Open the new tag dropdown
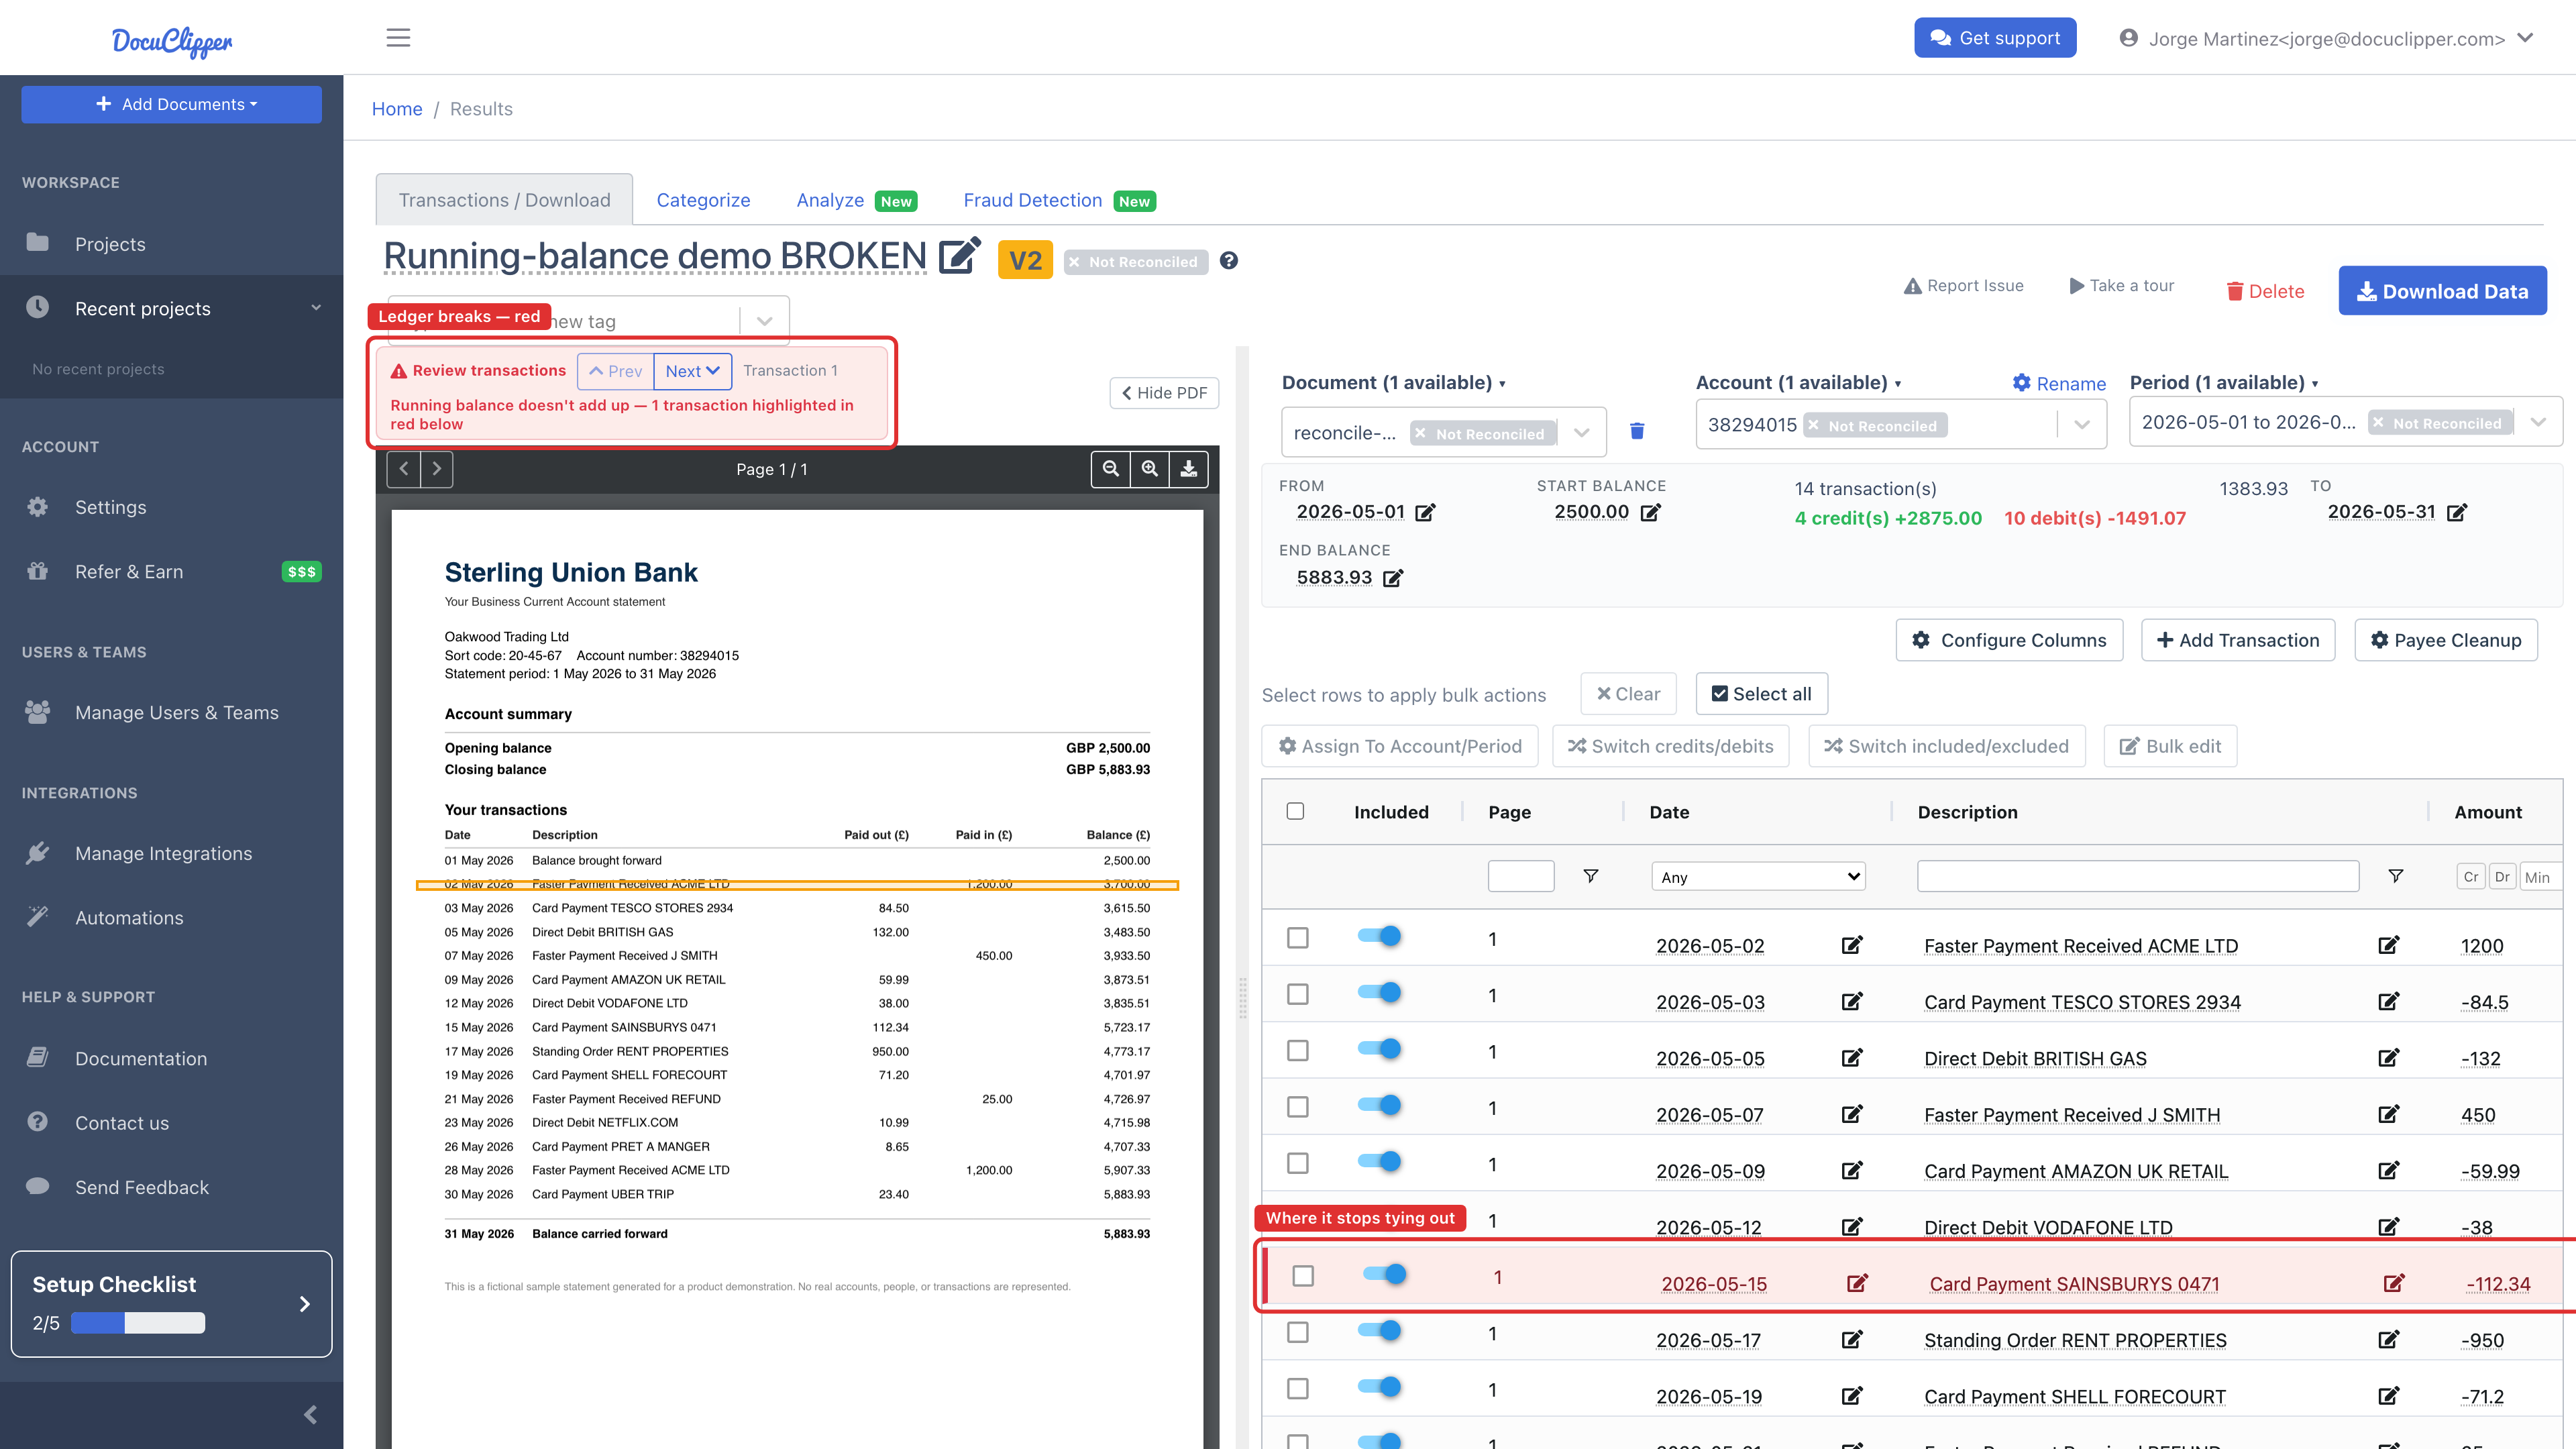Screen dimensions: 2576x1449 [x=764, y=321]
